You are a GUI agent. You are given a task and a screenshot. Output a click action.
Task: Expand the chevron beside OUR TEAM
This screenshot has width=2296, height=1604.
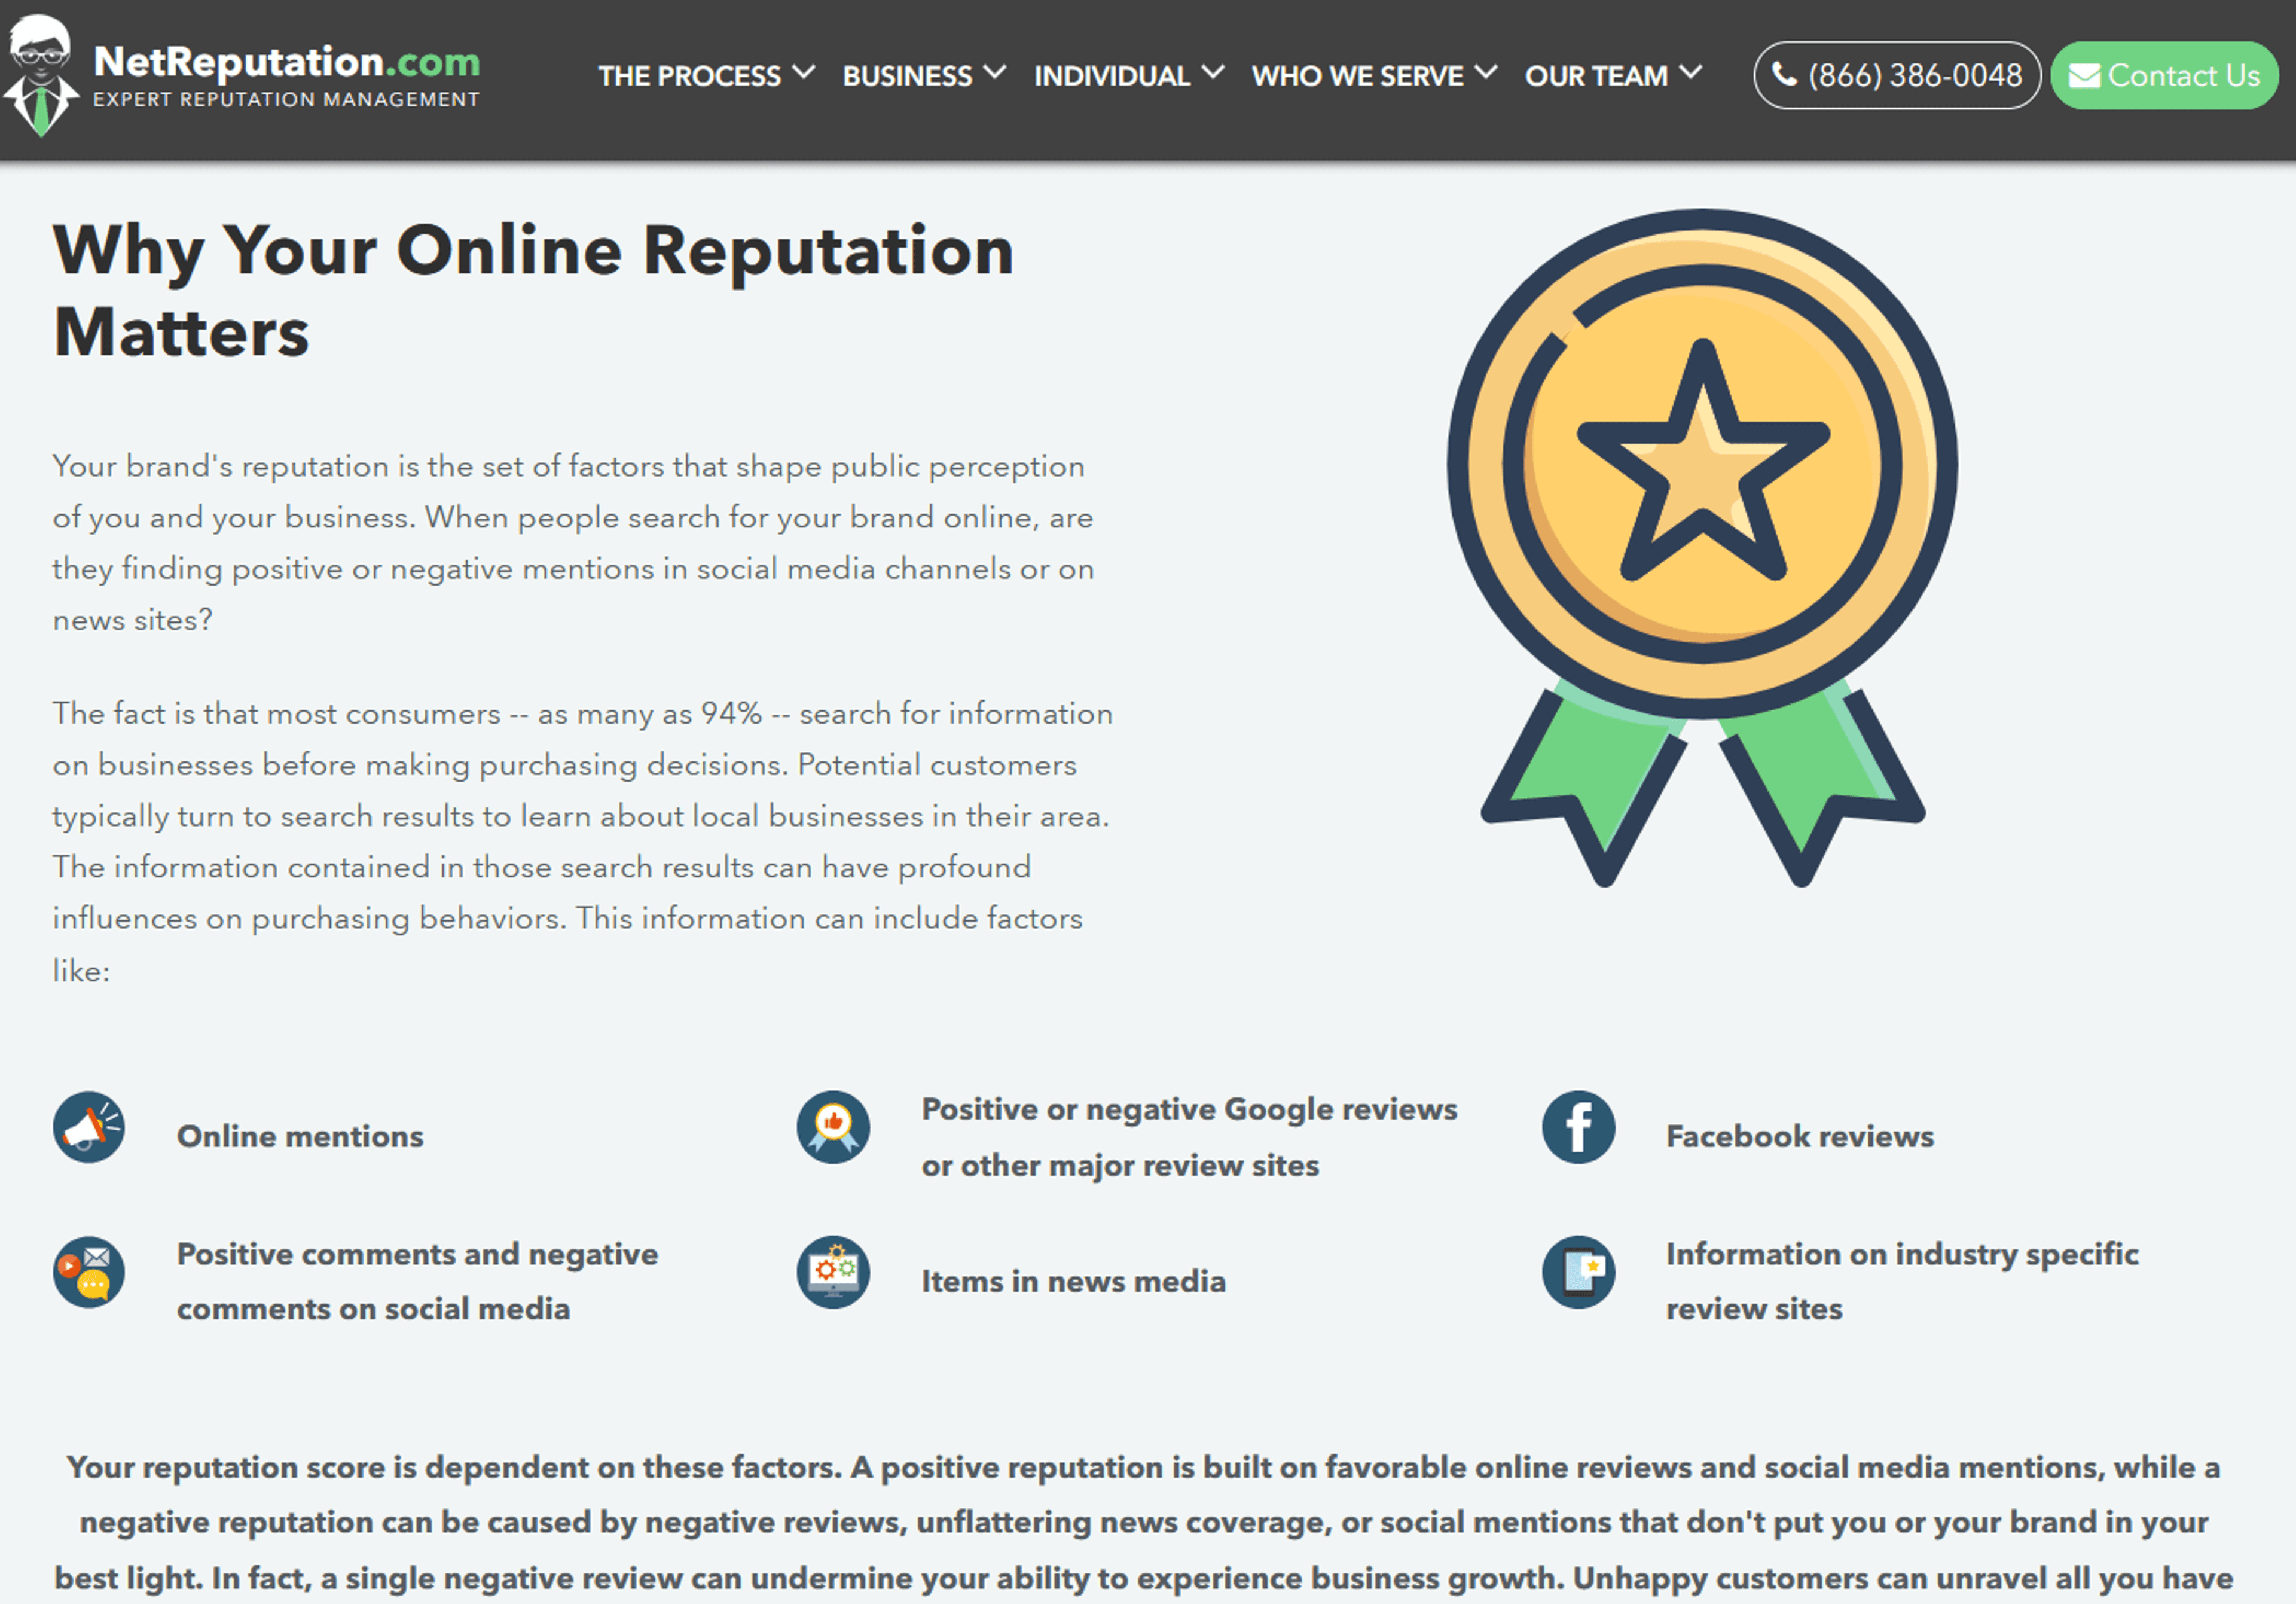(x=1690, y=73)
